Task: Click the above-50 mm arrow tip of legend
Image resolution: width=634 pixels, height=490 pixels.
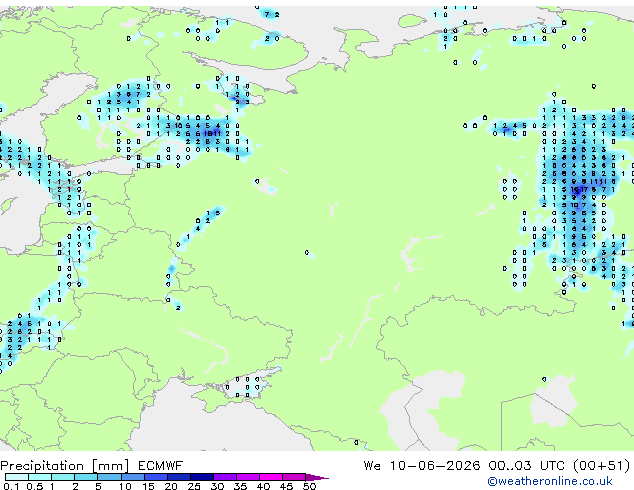Action: click(x=317, y=477)
